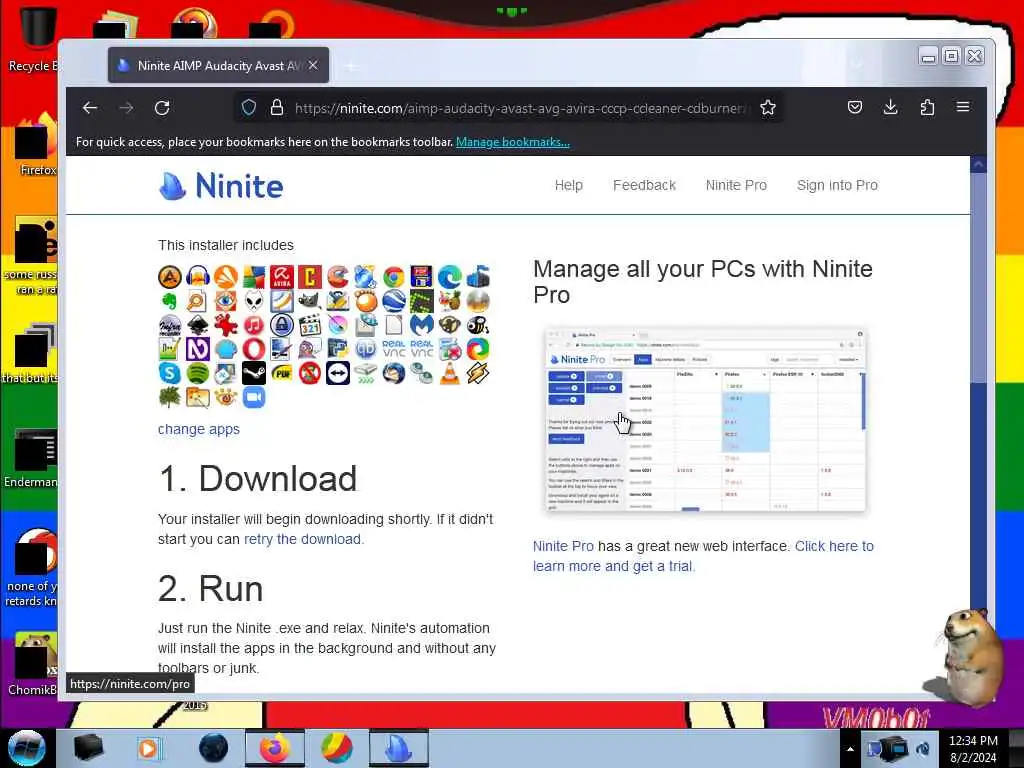Open the Manage bookmarks link

pos(513,142)
